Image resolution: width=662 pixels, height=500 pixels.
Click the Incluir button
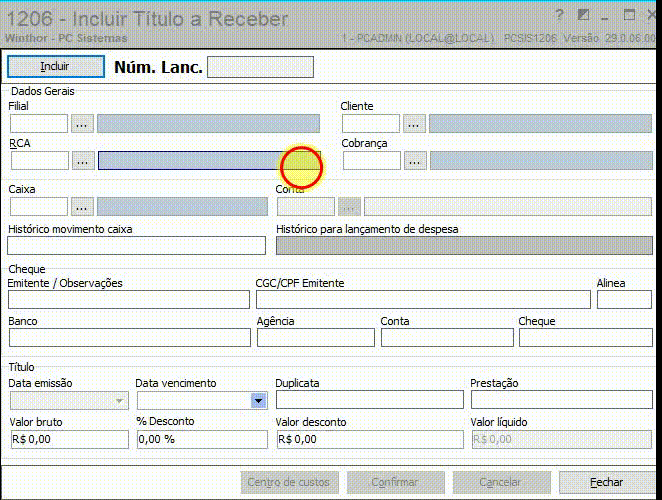[56, 67]
